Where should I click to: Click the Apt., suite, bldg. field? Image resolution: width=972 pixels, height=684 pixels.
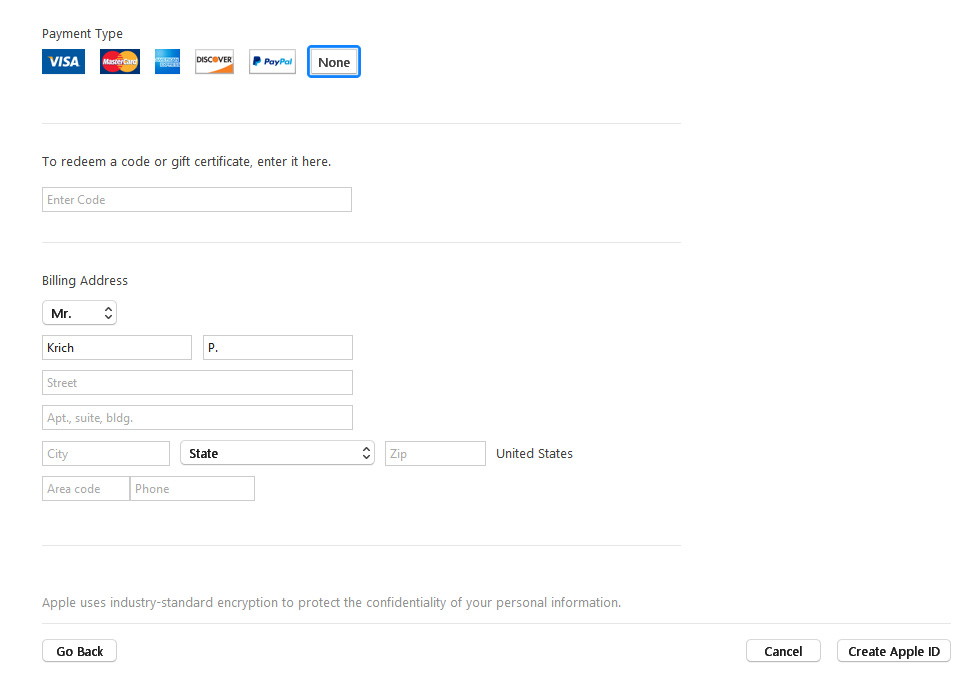[197, 418]
